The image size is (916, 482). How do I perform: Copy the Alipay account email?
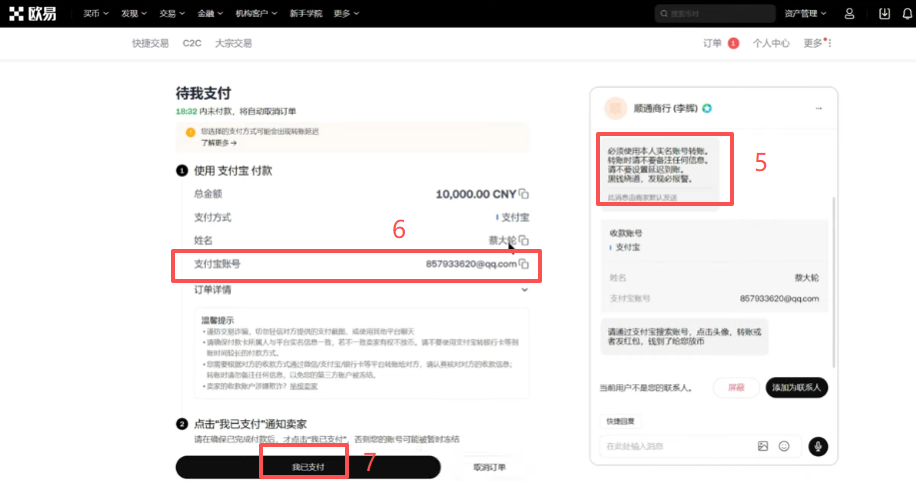coord(524,264)
